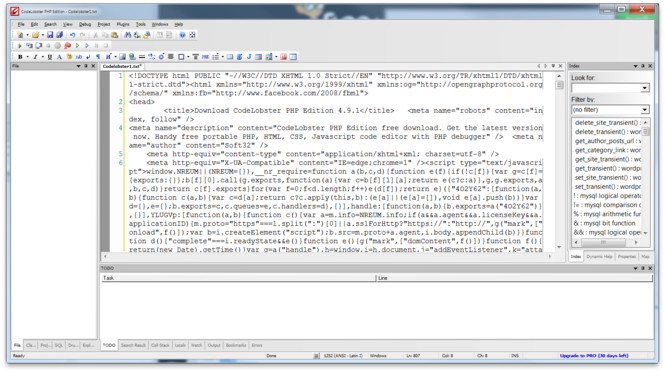Click the editor vertical scrollbar thumb

point(559,85)
